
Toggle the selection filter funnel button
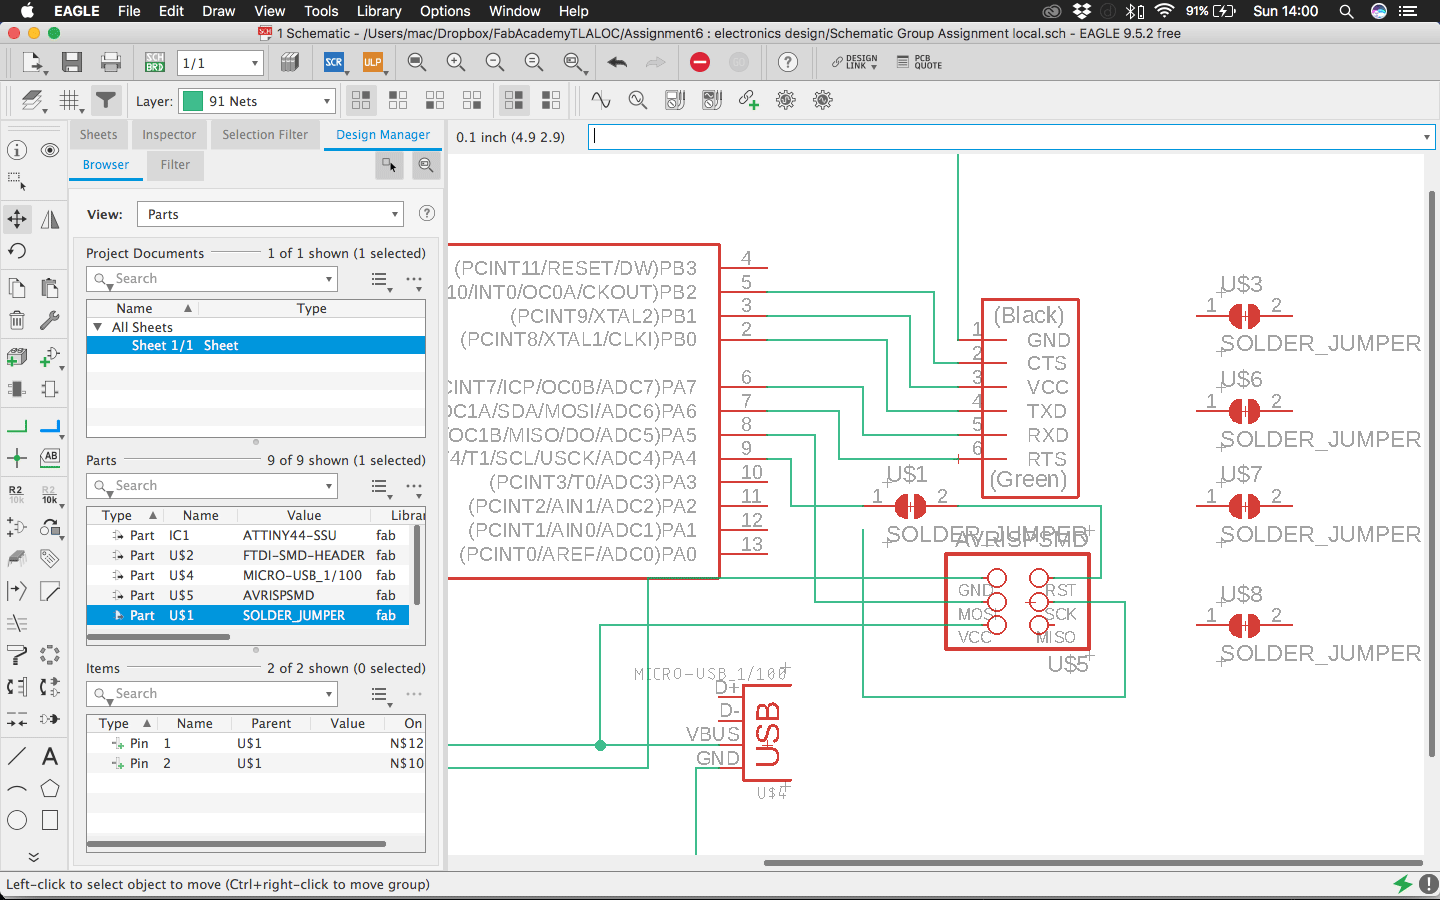105,100
